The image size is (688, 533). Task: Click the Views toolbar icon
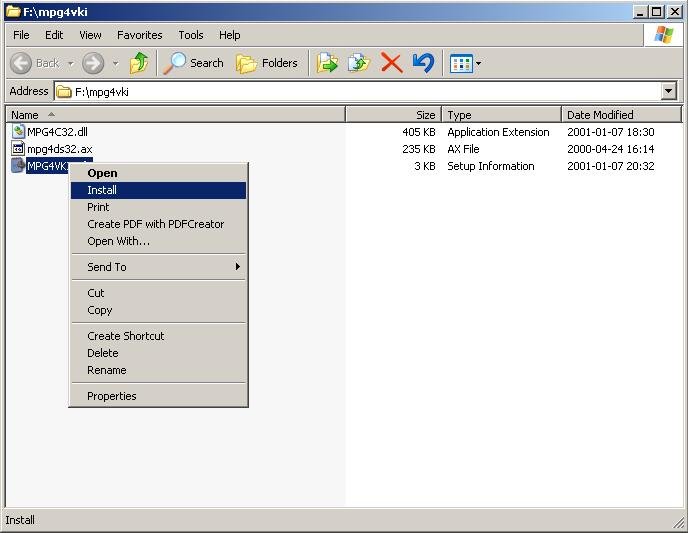461,64
